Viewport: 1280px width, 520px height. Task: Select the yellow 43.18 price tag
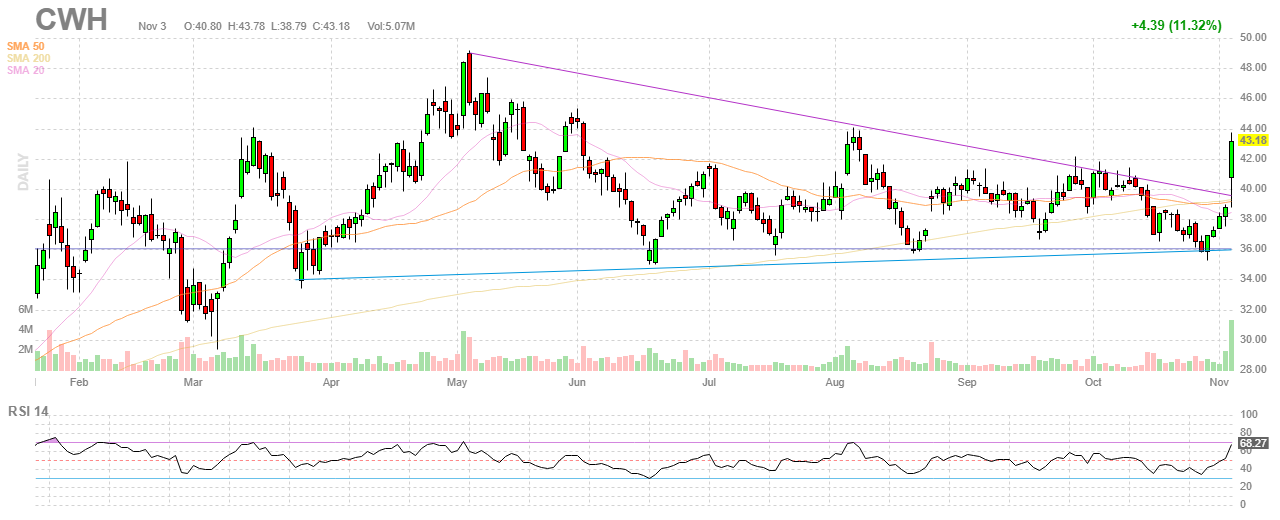point(1253,140)
